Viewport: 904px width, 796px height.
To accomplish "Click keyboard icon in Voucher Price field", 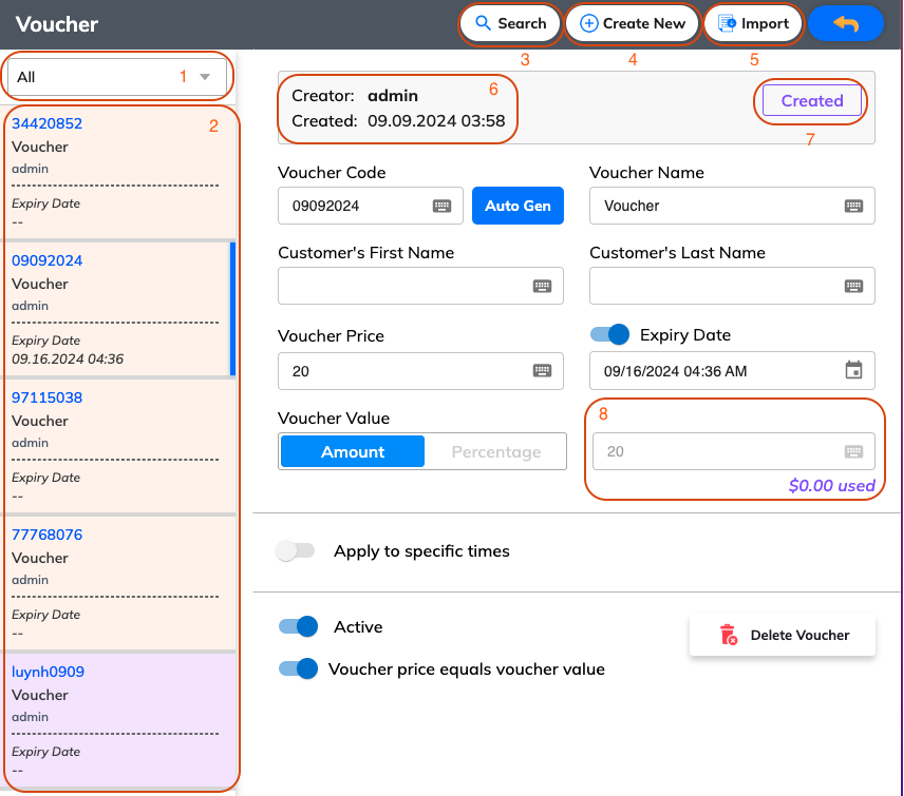I will click(x=542, y=371).
